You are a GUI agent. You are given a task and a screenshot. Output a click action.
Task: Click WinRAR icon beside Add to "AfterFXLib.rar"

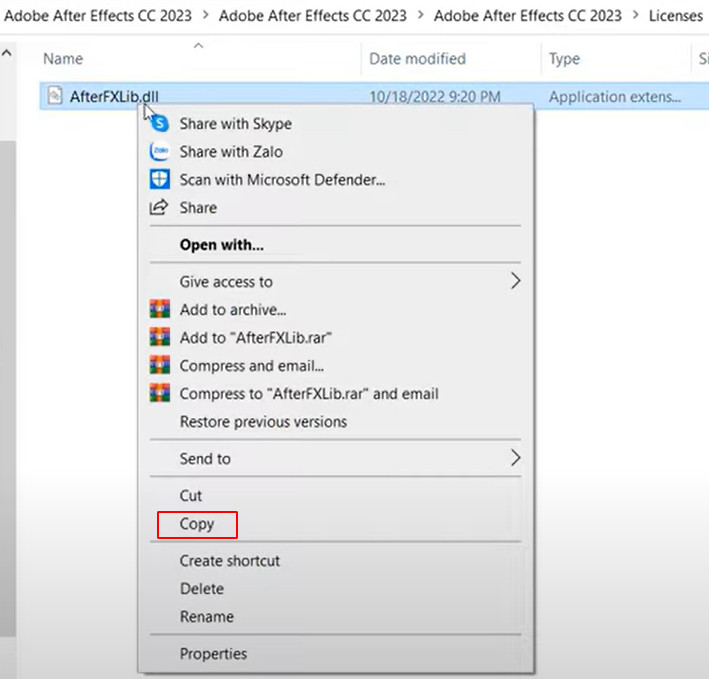[x=158, y=338]
